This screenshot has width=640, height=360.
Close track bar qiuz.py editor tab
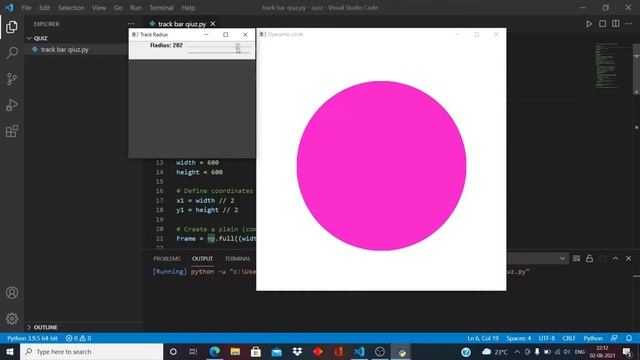[x=213, y=24]
